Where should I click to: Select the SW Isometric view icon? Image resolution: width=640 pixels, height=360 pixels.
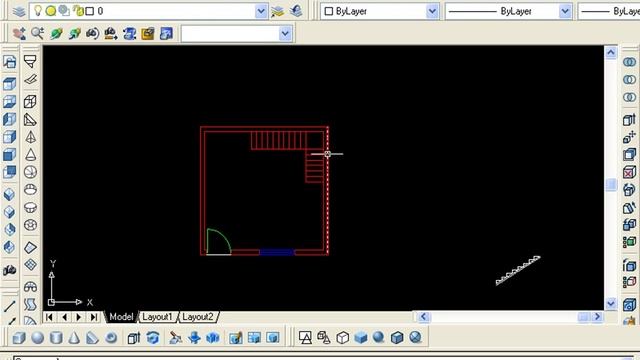[10, 194]
